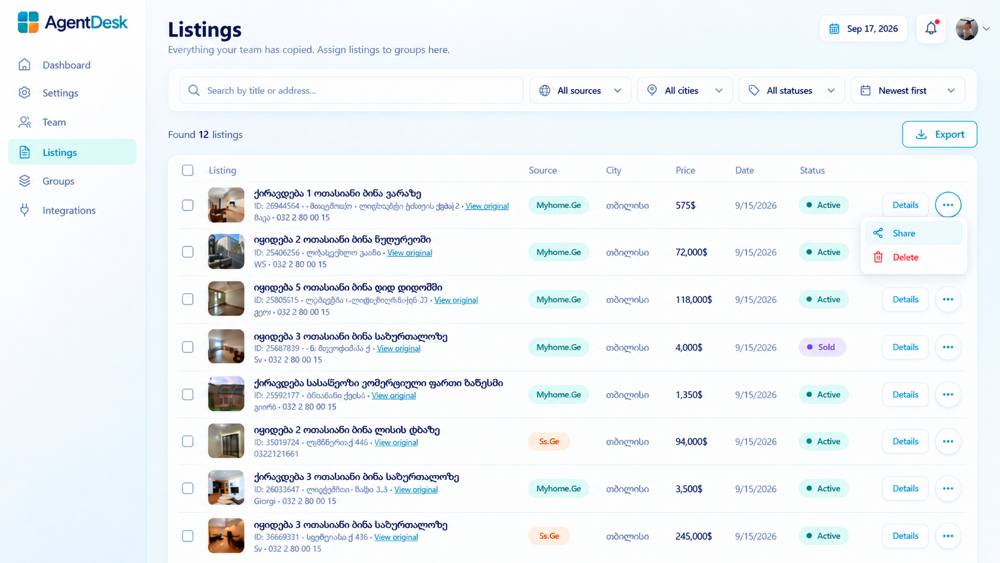Click the tag icon in All statuses
1000x563 pixels.
point(754,91)
